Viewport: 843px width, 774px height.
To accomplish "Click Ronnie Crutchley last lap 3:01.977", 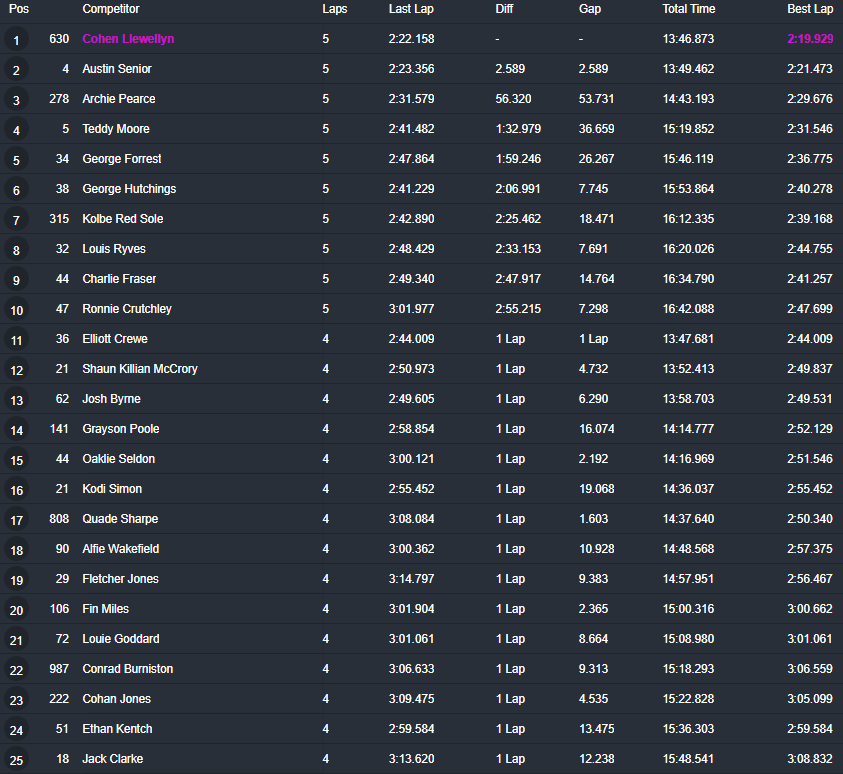I will [x=411, y=309].
